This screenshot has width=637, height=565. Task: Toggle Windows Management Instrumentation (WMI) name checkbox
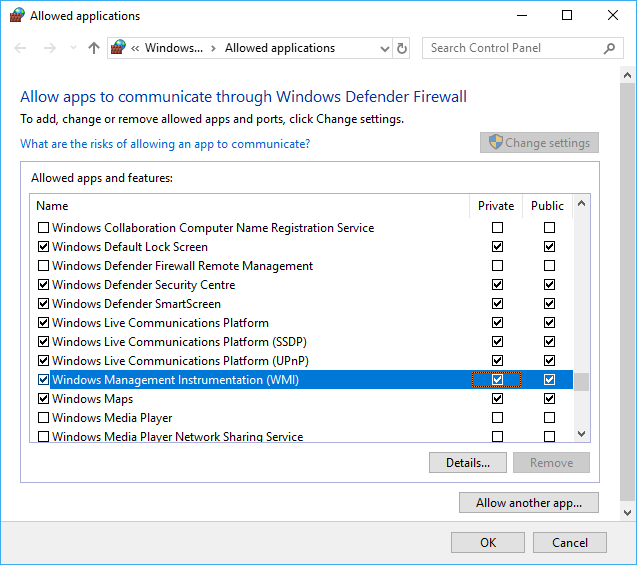point(43,379)
